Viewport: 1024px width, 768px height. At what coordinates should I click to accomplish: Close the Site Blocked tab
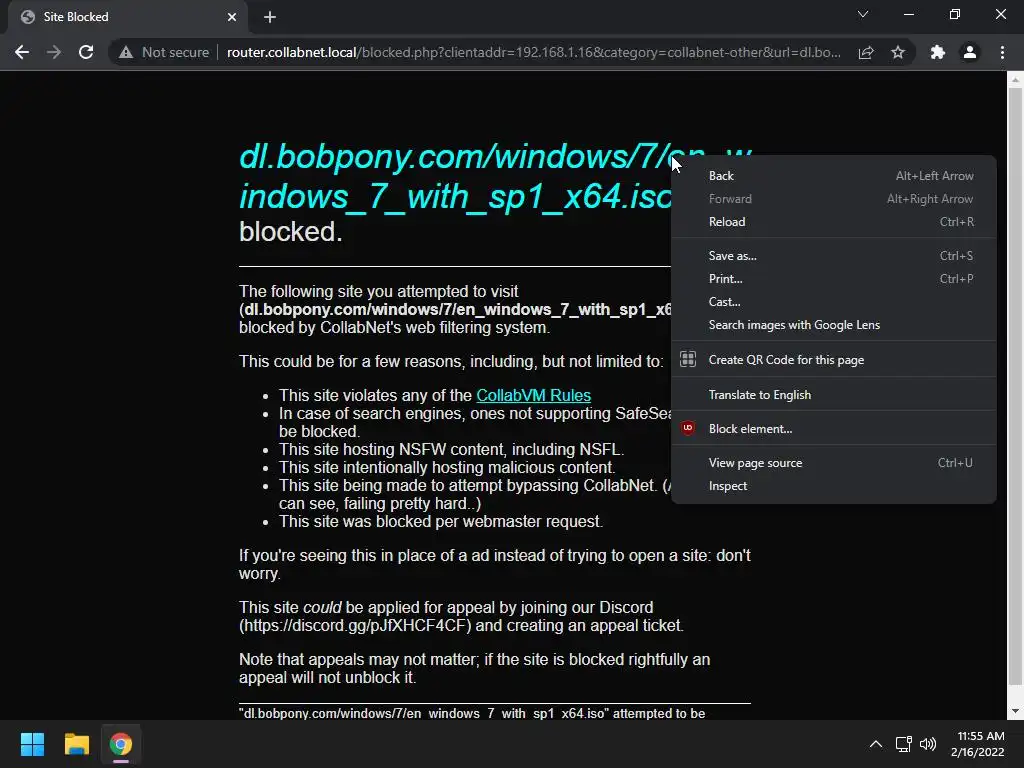(x=232, y=17)
